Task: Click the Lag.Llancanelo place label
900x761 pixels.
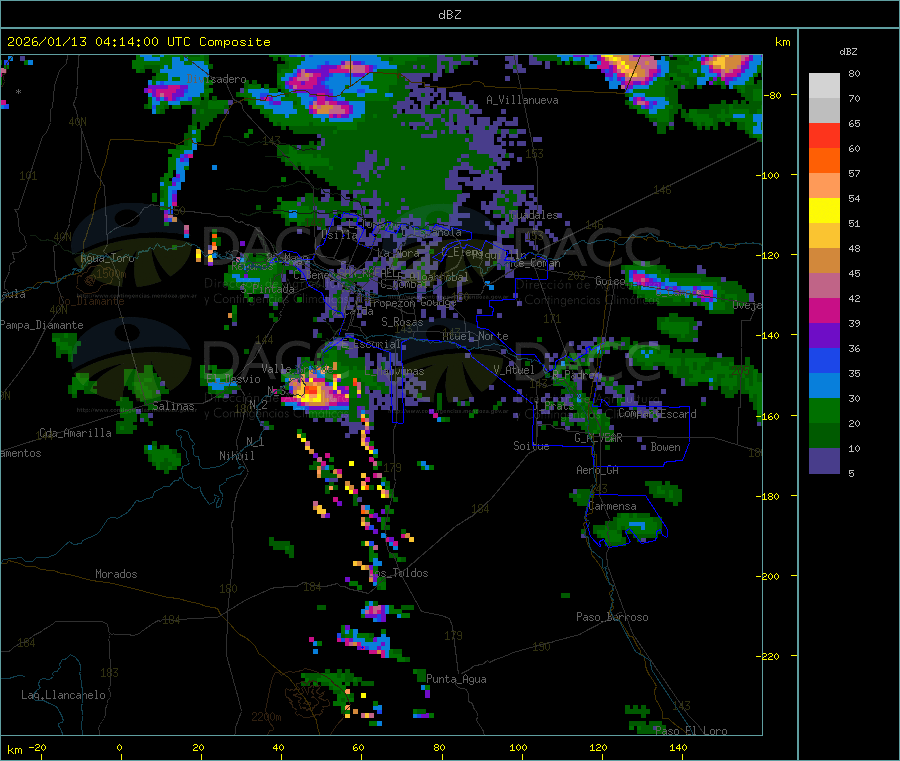Action: (63, 695)
